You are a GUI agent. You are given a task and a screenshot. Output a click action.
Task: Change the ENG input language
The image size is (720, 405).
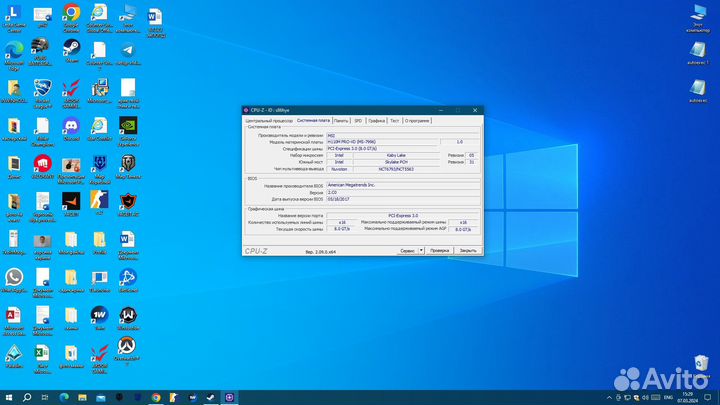point(669,398)
